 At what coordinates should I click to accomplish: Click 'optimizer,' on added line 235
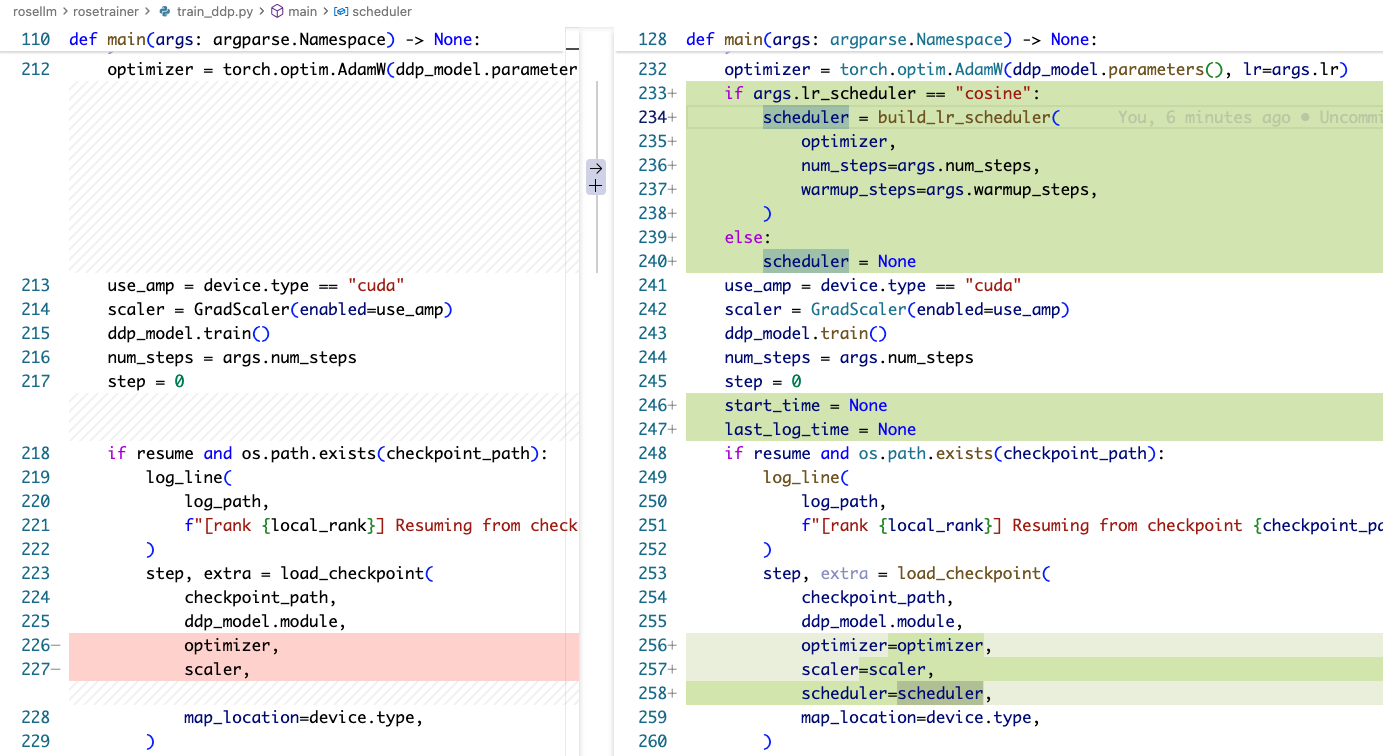[x=849, y=141]
